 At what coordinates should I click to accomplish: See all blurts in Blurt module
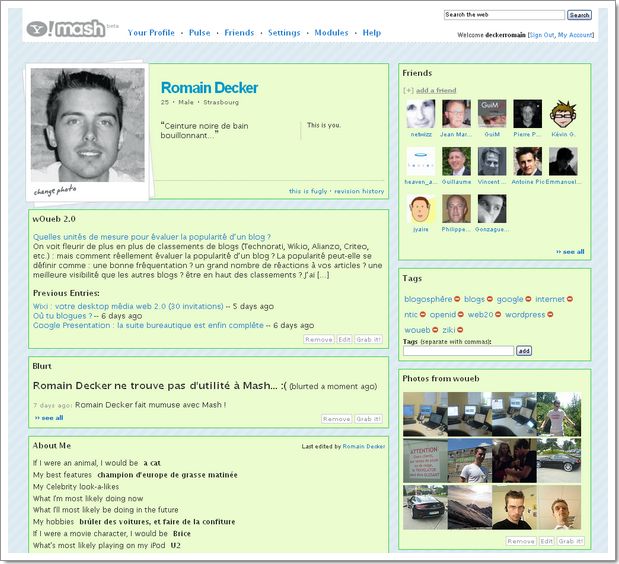click(x=49, y=418)
